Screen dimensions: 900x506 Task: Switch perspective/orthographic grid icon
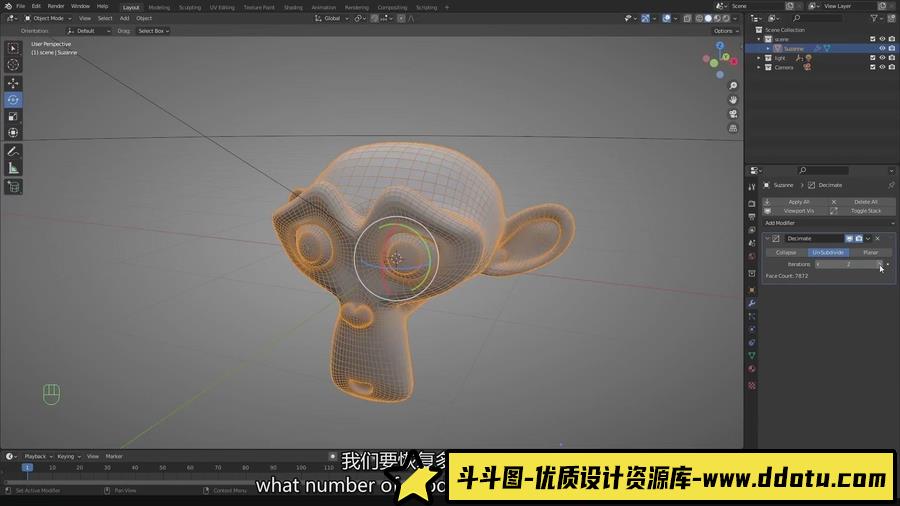(x=733, y=129)
